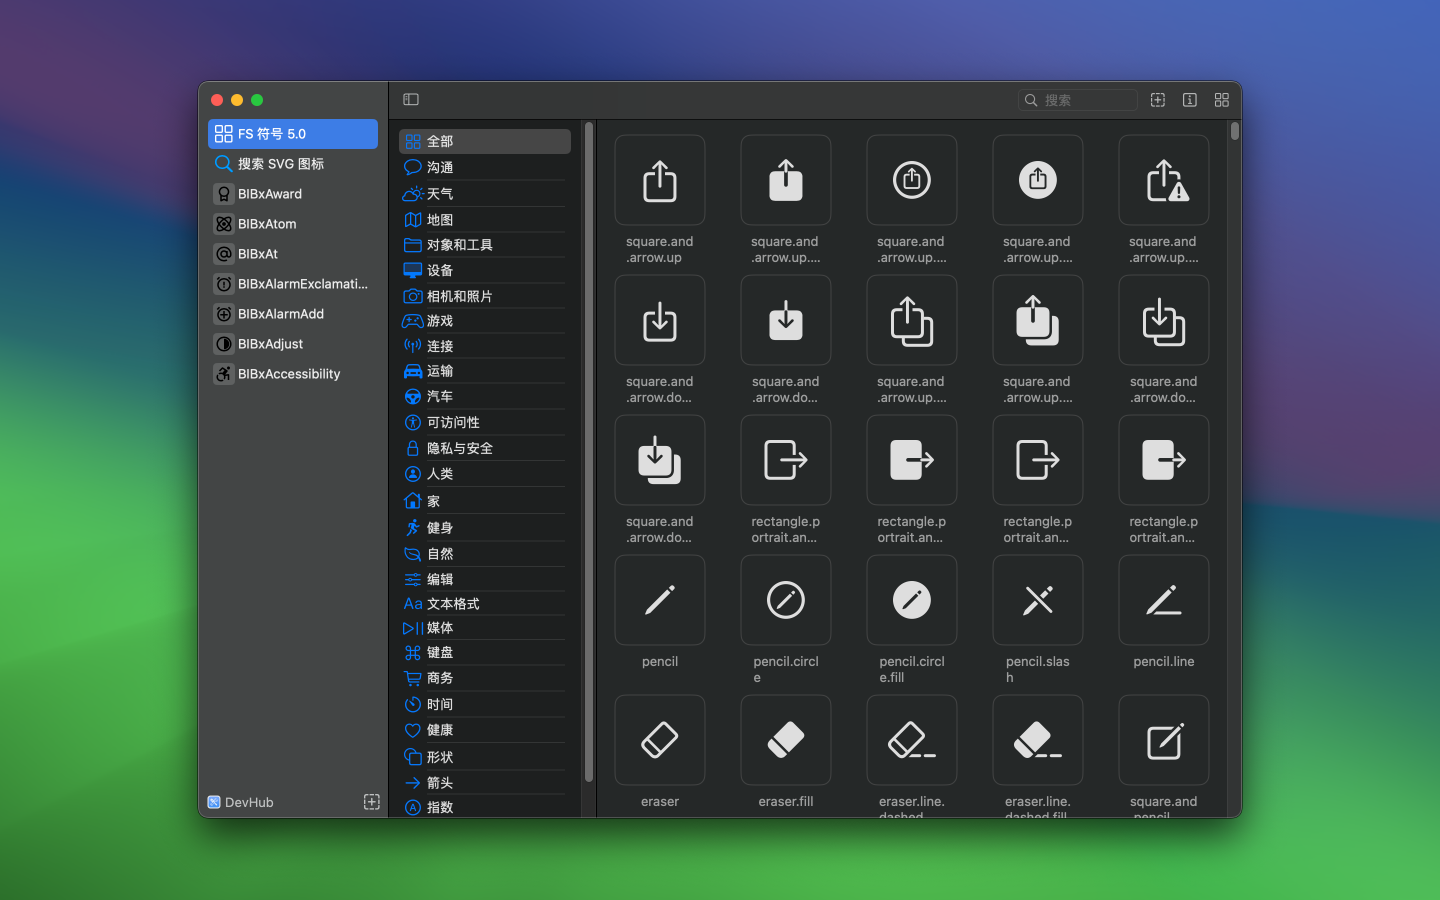Select BIBxAlarmExclamati... in the sidebar

pos(293,284)
